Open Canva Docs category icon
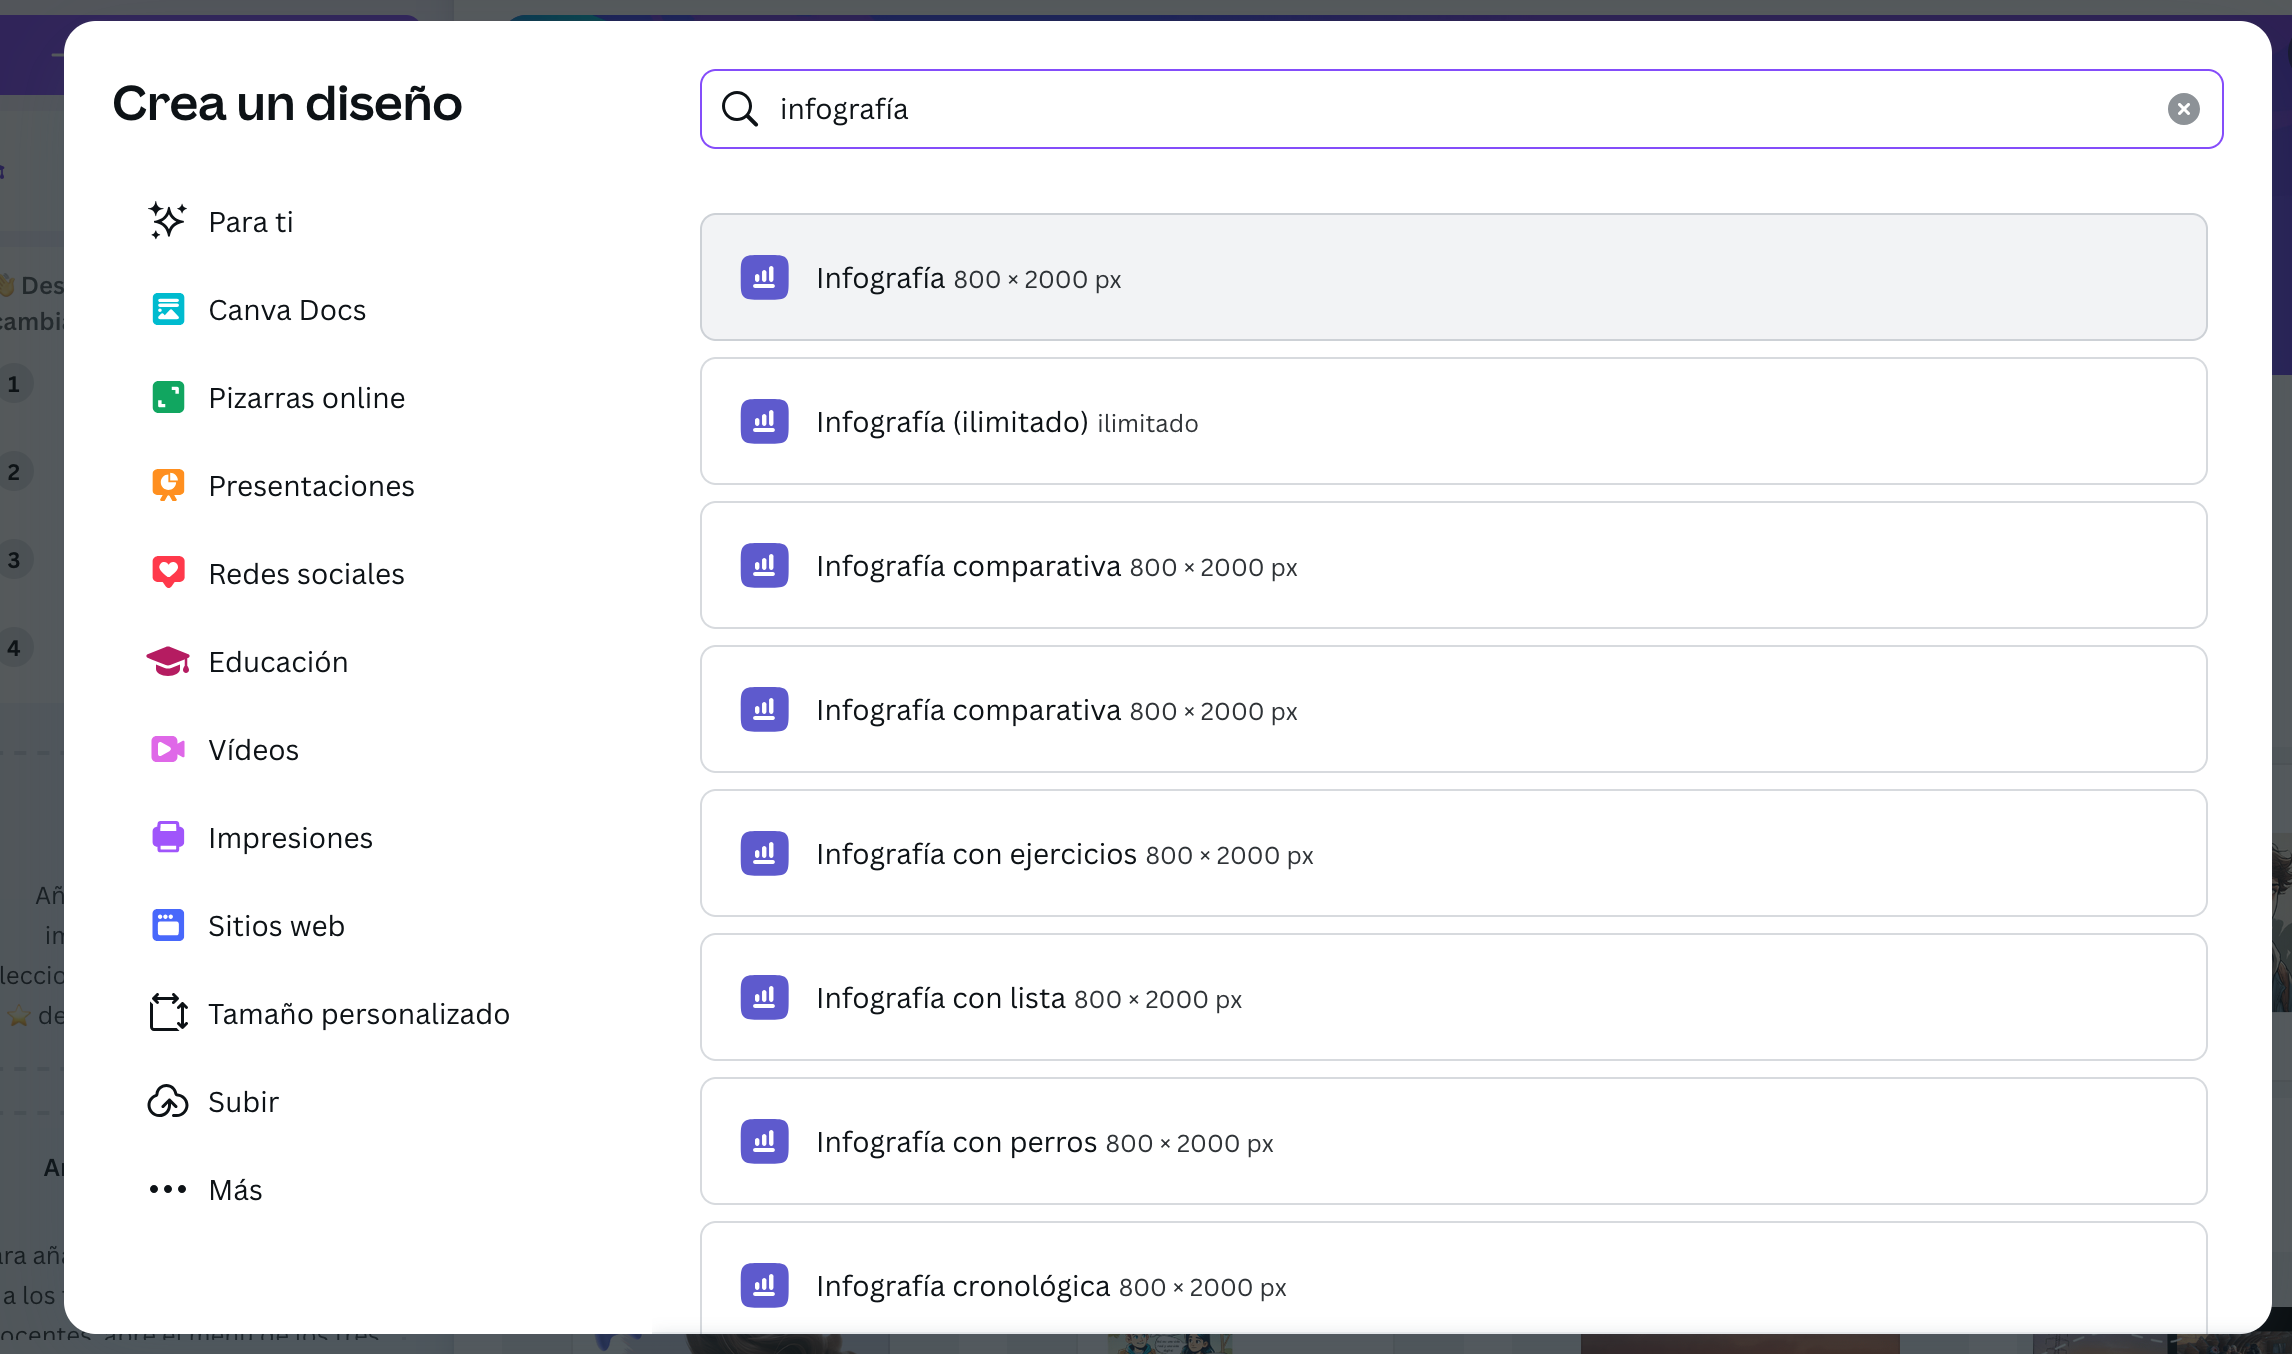The image size is (2292, 1354). coord(167,309)
